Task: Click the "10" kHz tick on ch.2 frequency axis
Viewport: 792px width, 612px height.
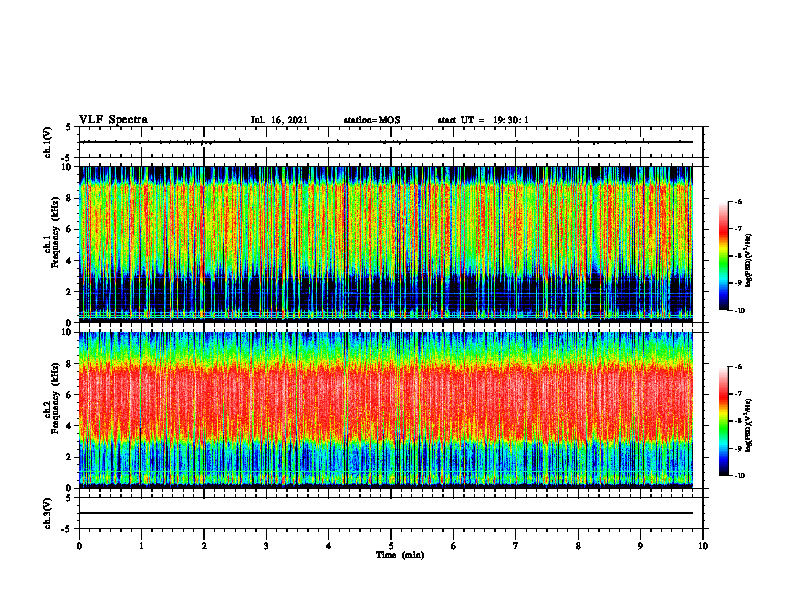Action: 68,332
